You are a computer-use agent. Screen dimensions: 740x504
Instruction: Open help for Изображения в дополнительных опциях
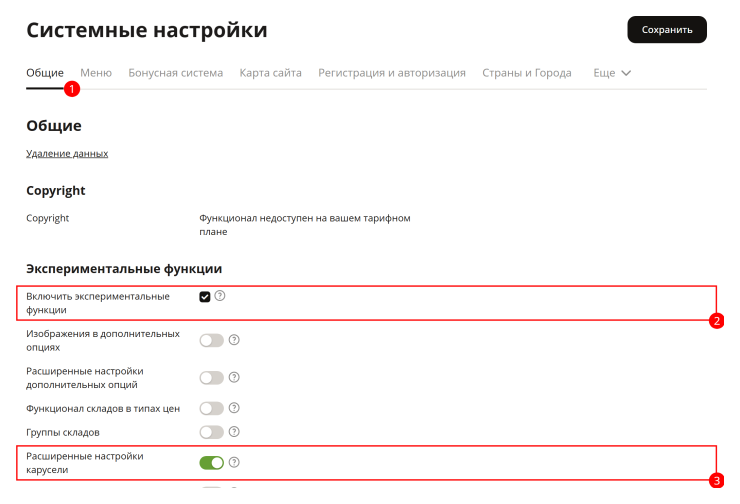pyautogui.click(x=234, y=340)
